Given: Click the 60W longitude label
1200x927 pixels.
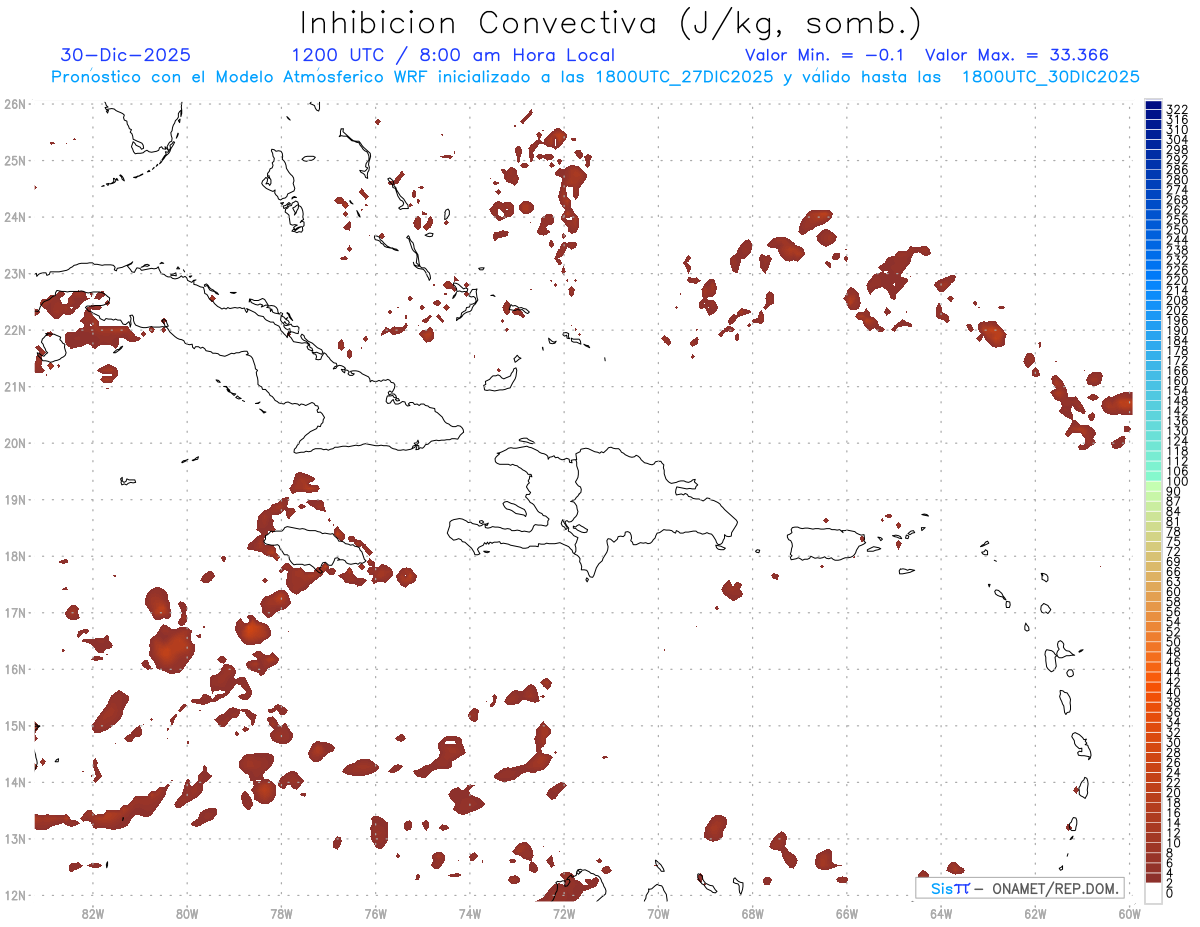Looking at the screenshot, I should (1130, 913).
